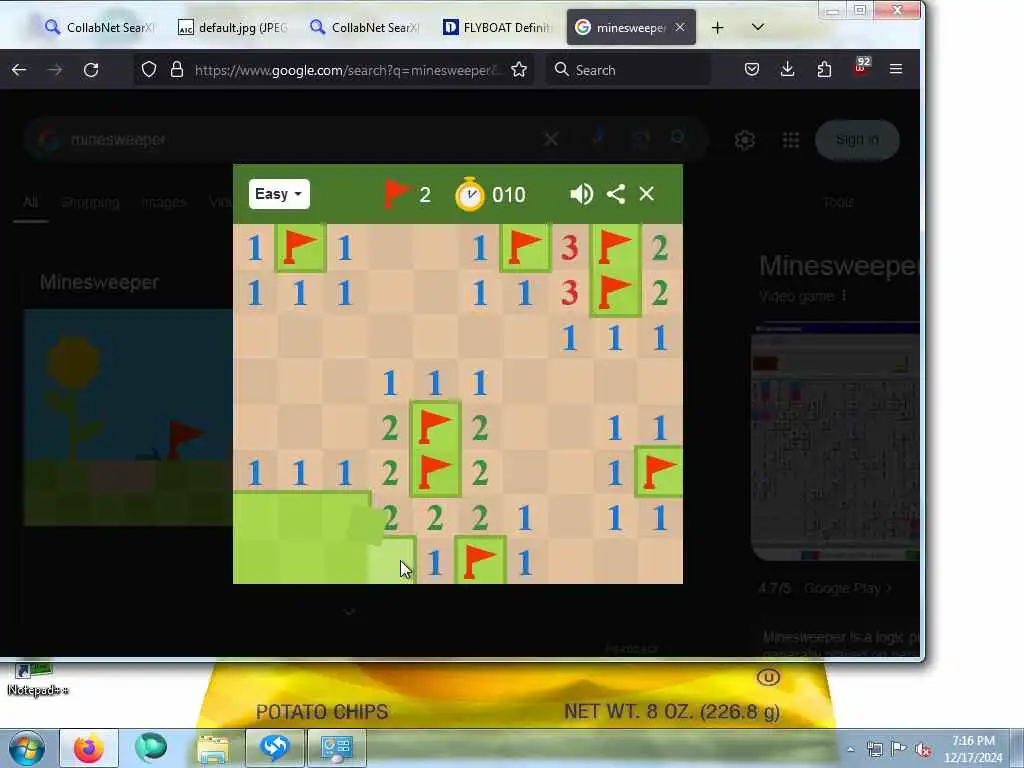This screenshot has width=1024, height=768.
Task: Bookmark this page with star
Action: pyautogui.click(x=519, y=70)
